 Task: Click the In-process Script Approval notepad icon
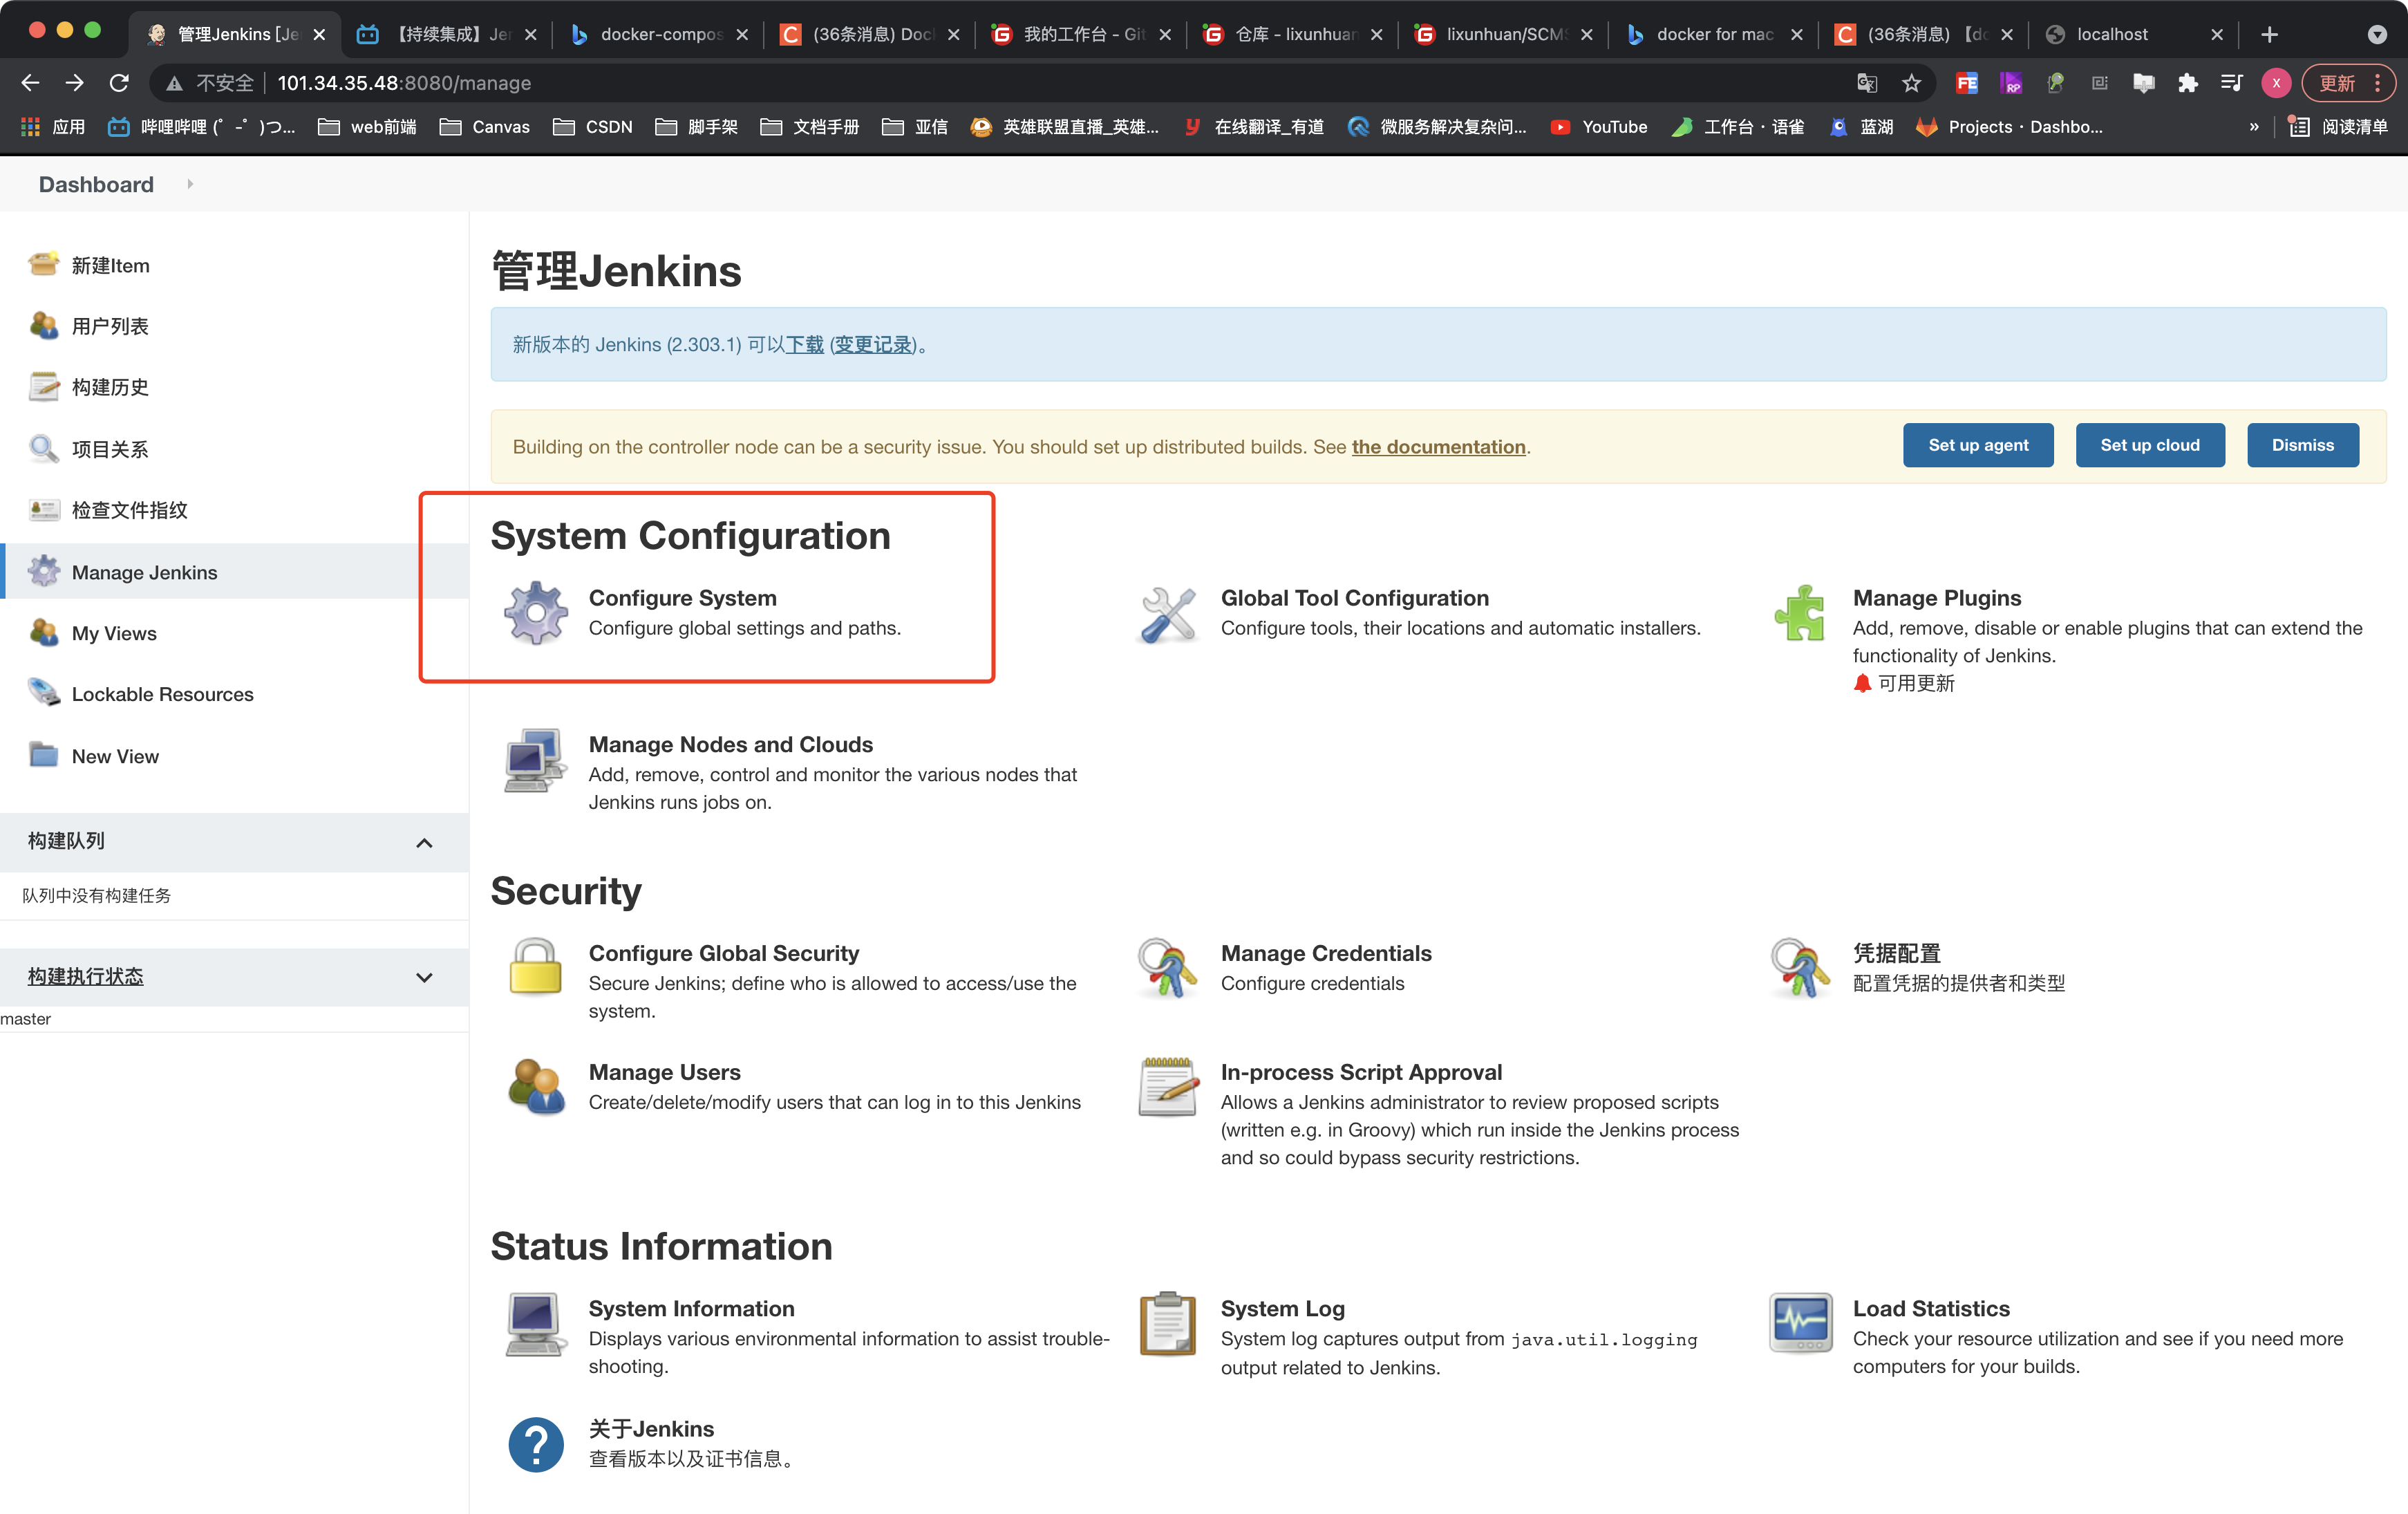pyautogui.click(x=1167, y=1086)
